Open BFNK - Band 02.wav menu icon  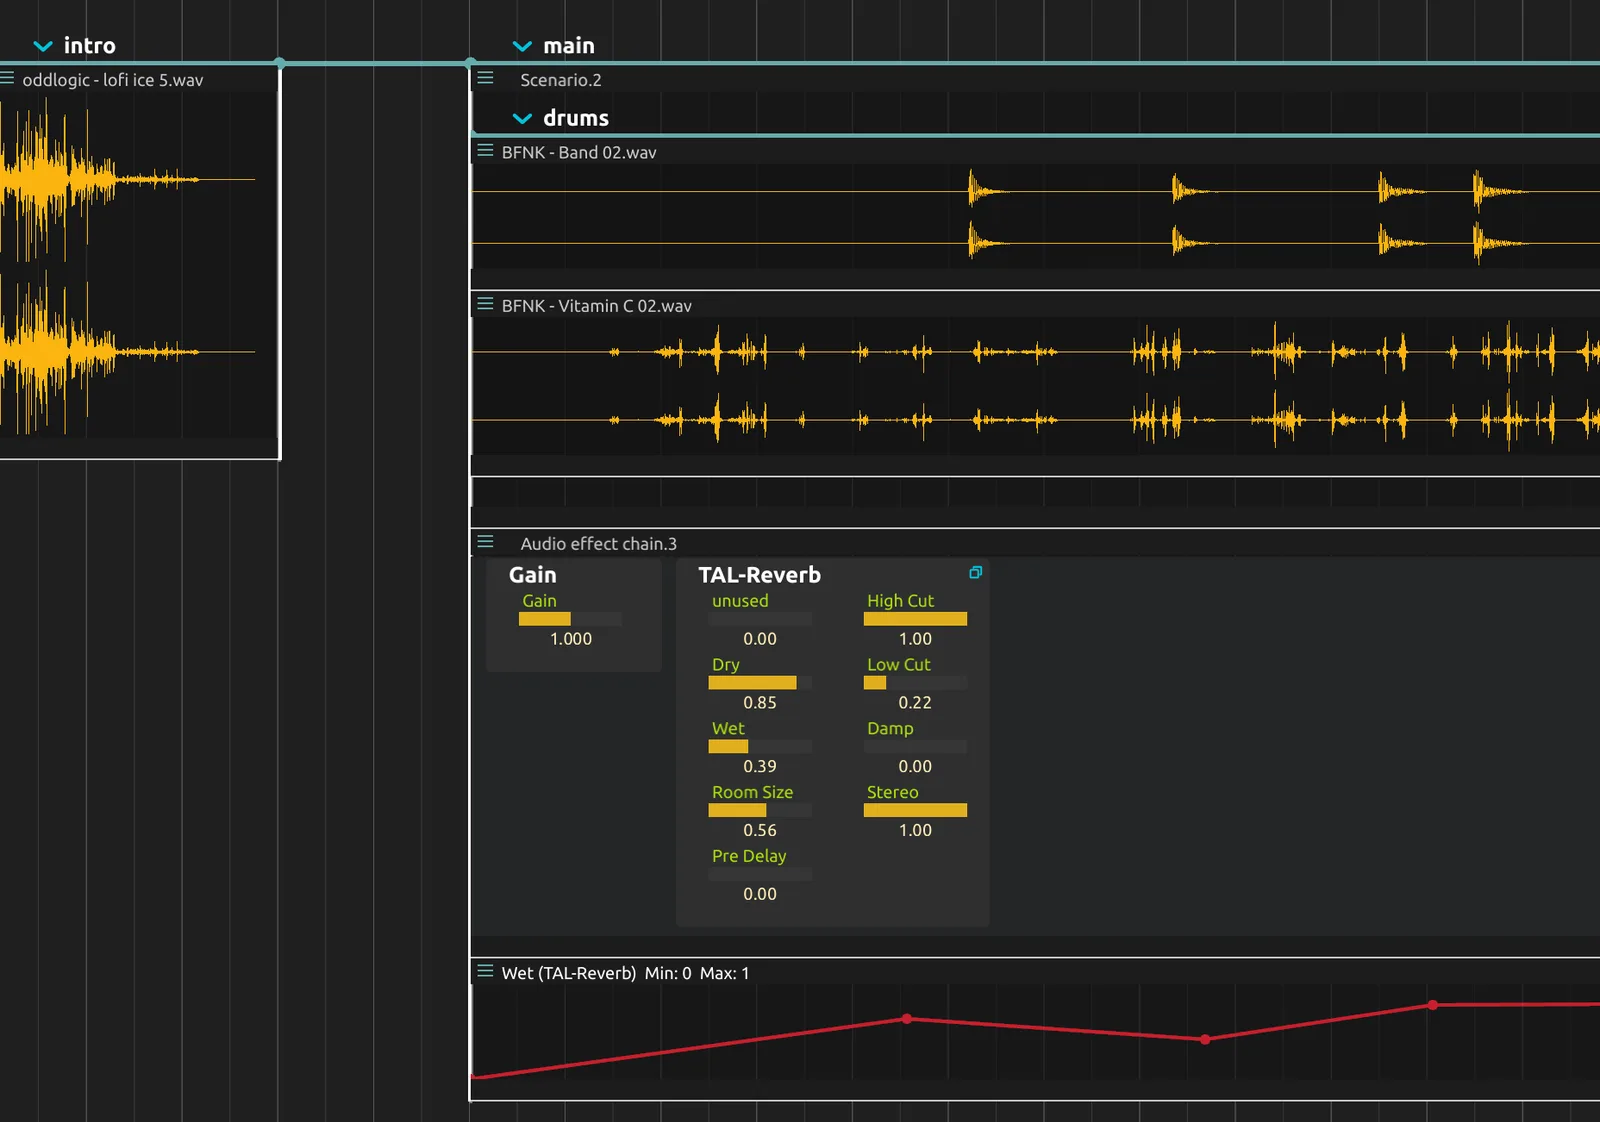pos(486,151)
